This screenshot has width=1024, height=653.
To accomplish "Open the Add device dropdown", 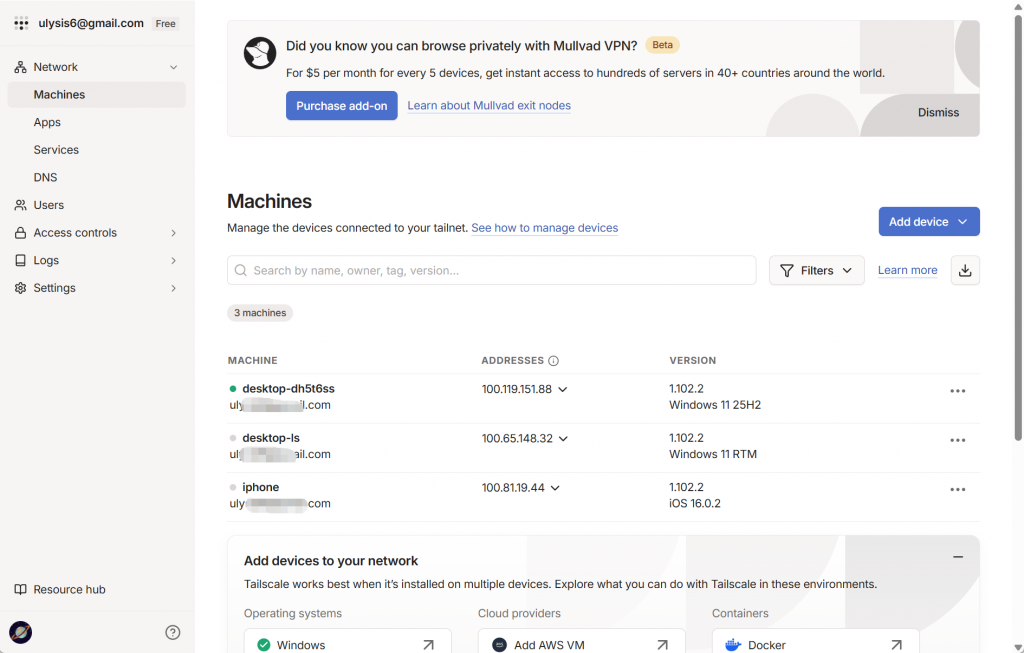I will 929,221.
